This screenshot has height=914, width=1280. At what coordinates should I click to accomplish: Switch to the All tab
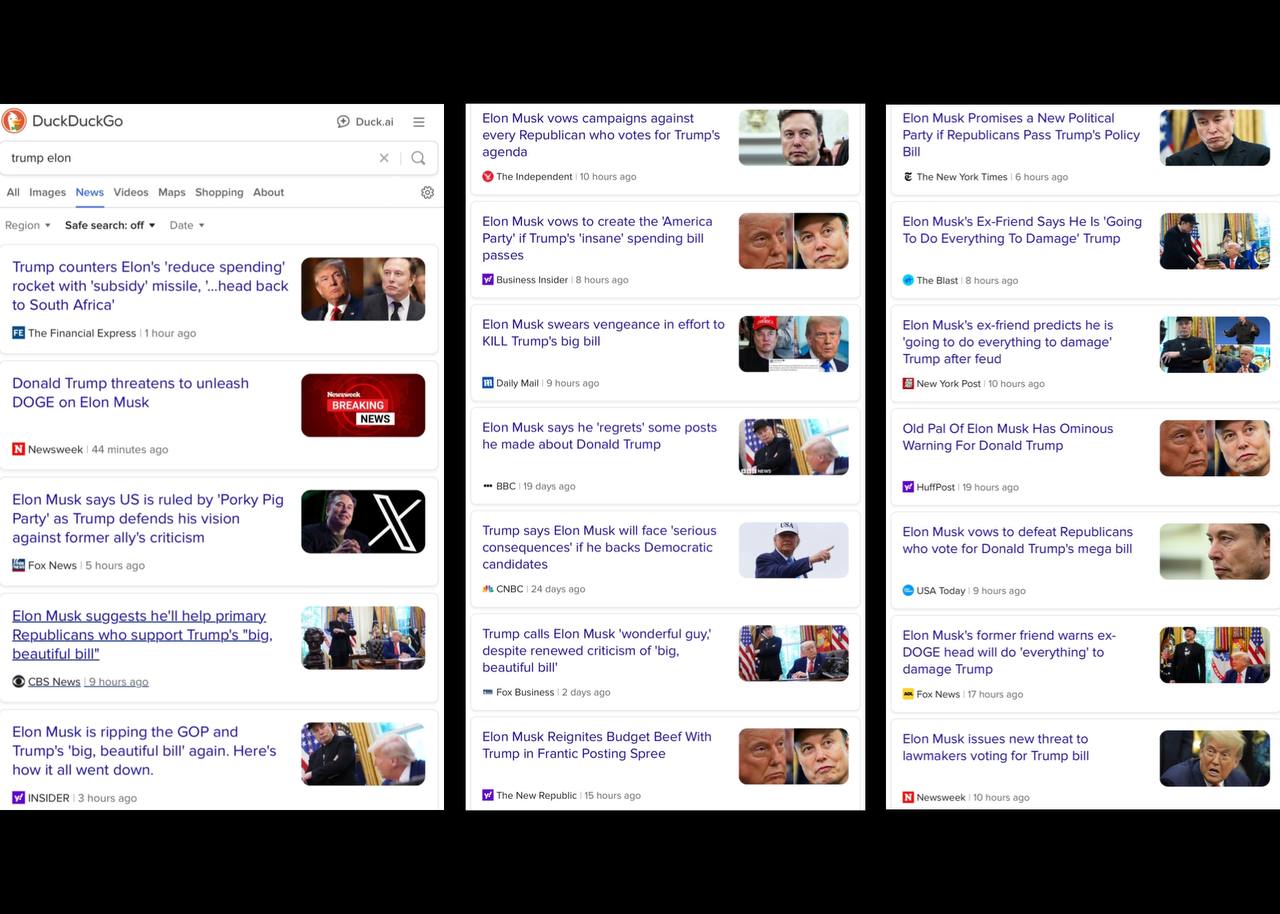[13, 193]
